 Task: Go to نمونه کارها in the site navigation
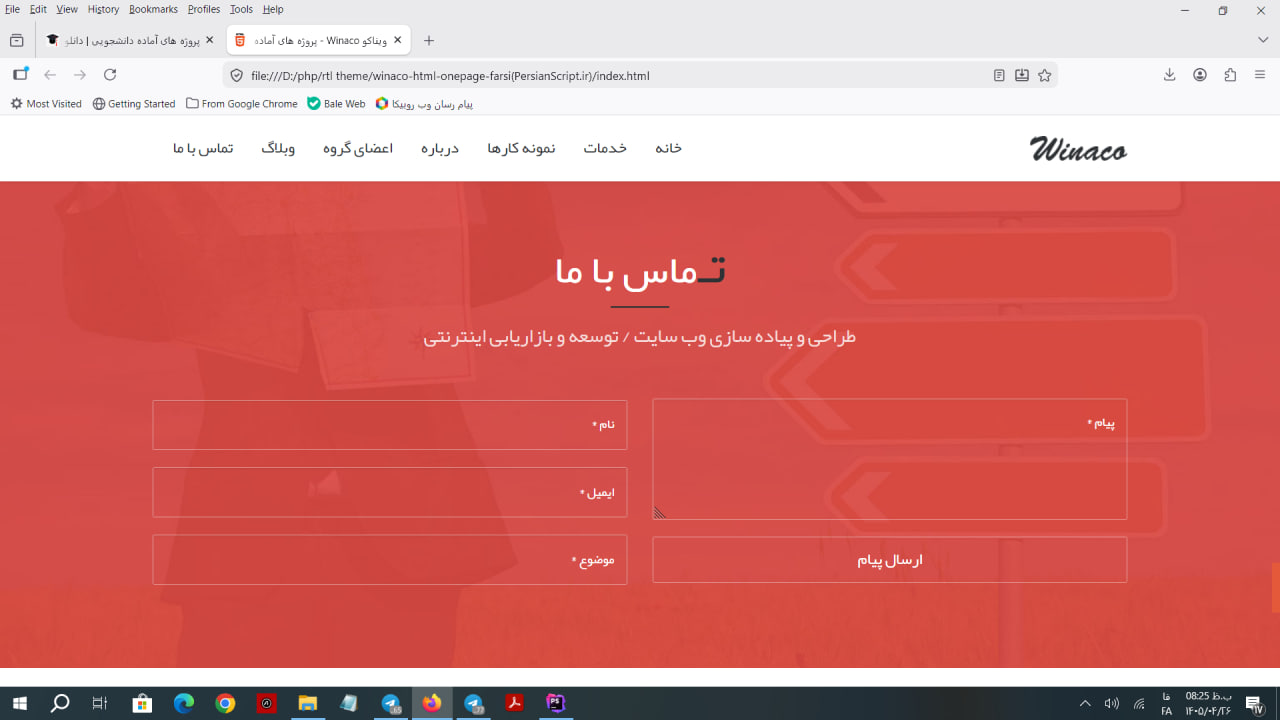(x=521, y=148)
